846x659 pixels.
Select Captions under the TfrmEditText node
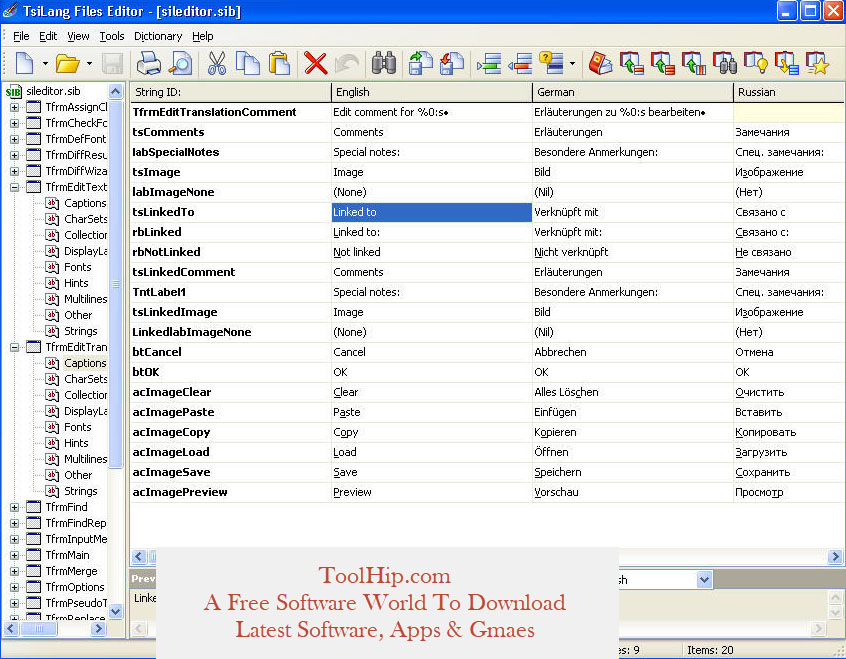[x=85, y=203]
